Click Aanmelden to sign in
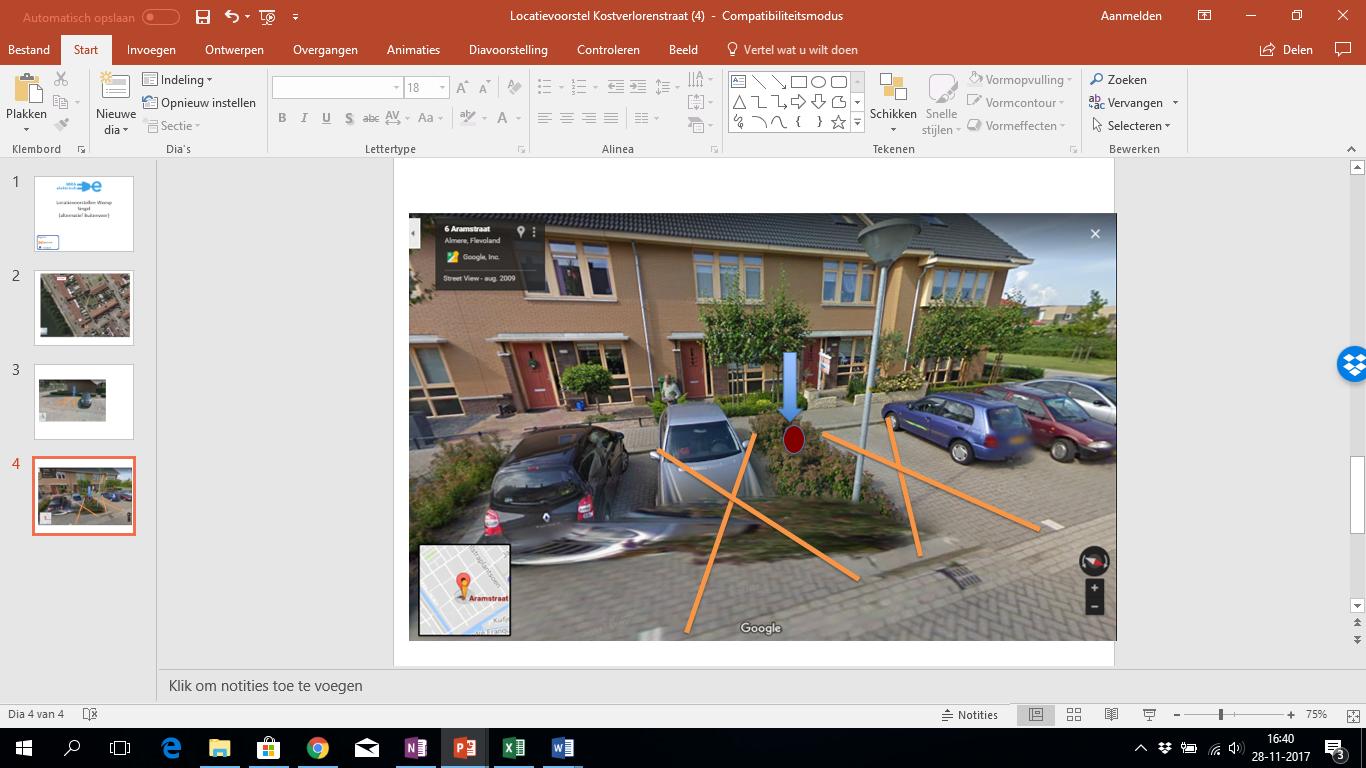1366x768 pixels. pos(1131,16)
